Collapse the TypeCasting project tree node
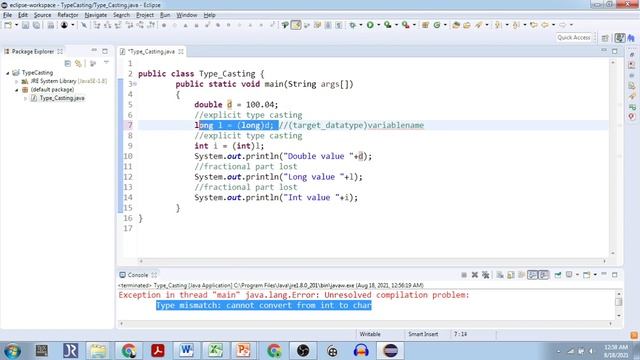Viewport: 640px width, 360px height. coord(8,73)
